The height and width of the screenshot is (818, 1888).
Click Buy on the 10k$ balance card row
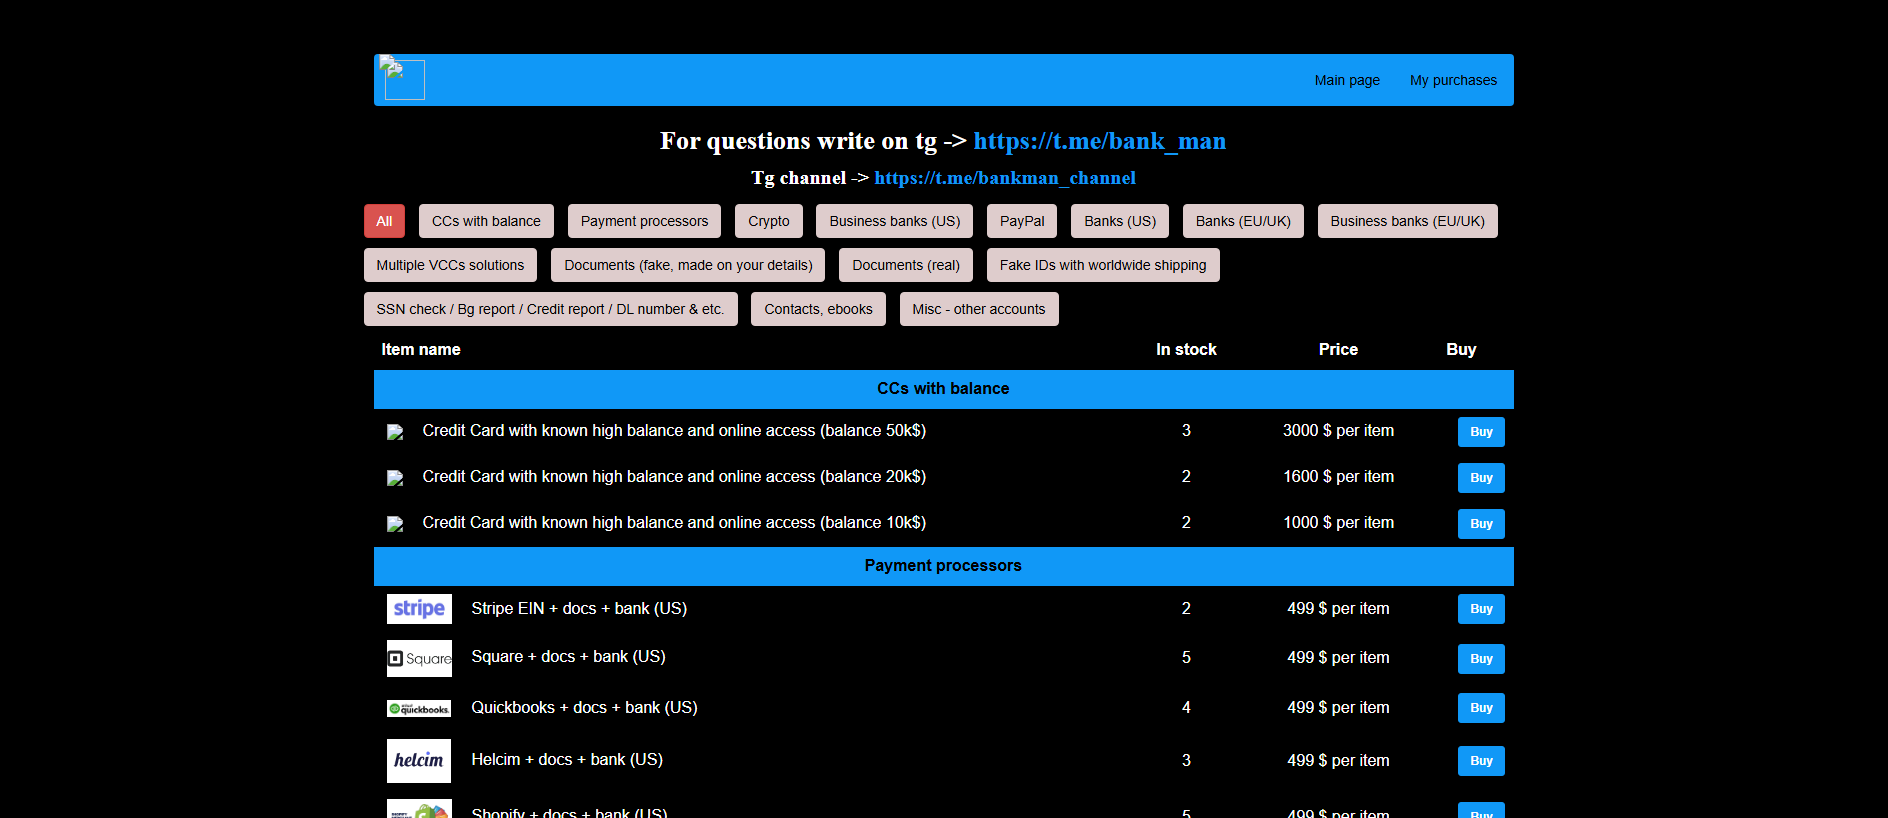coord(1481,524)
